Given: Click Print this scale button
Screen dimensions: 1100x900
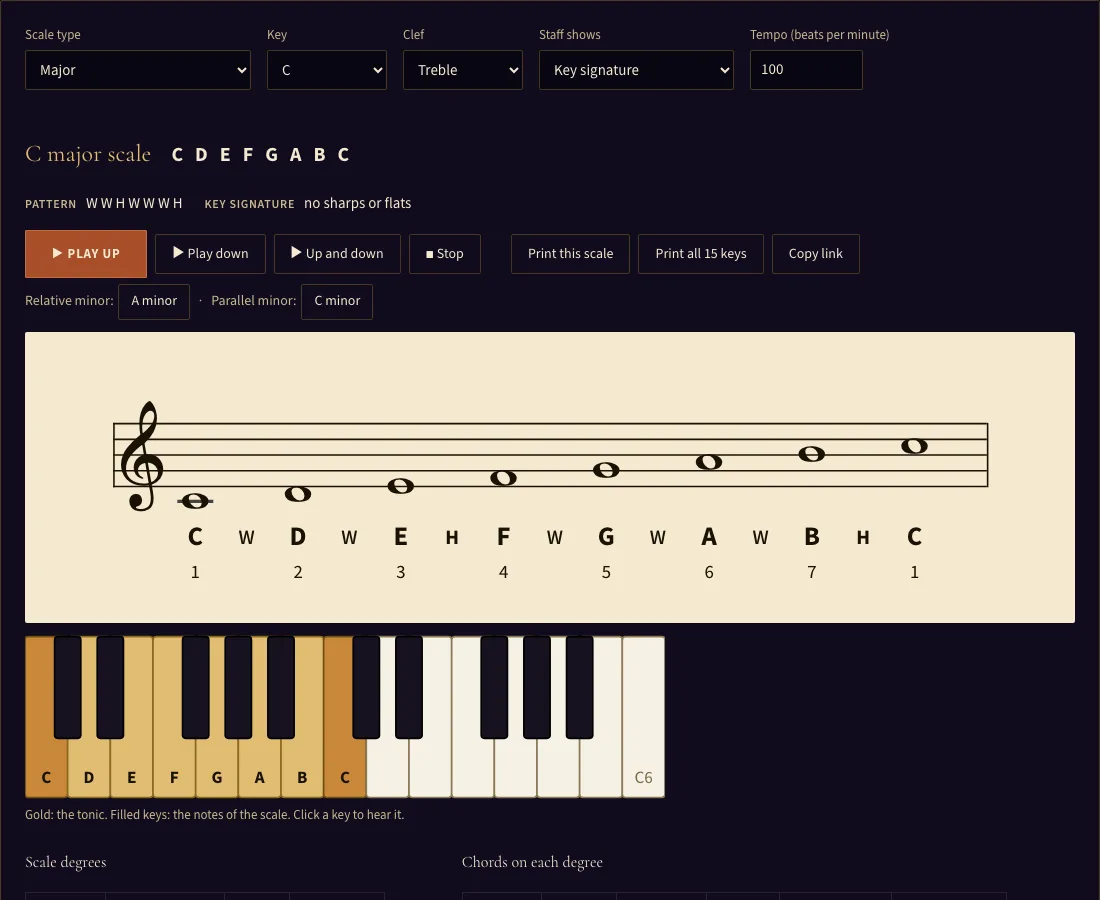Looking at the screenshot, I should [x=570, y=254].
